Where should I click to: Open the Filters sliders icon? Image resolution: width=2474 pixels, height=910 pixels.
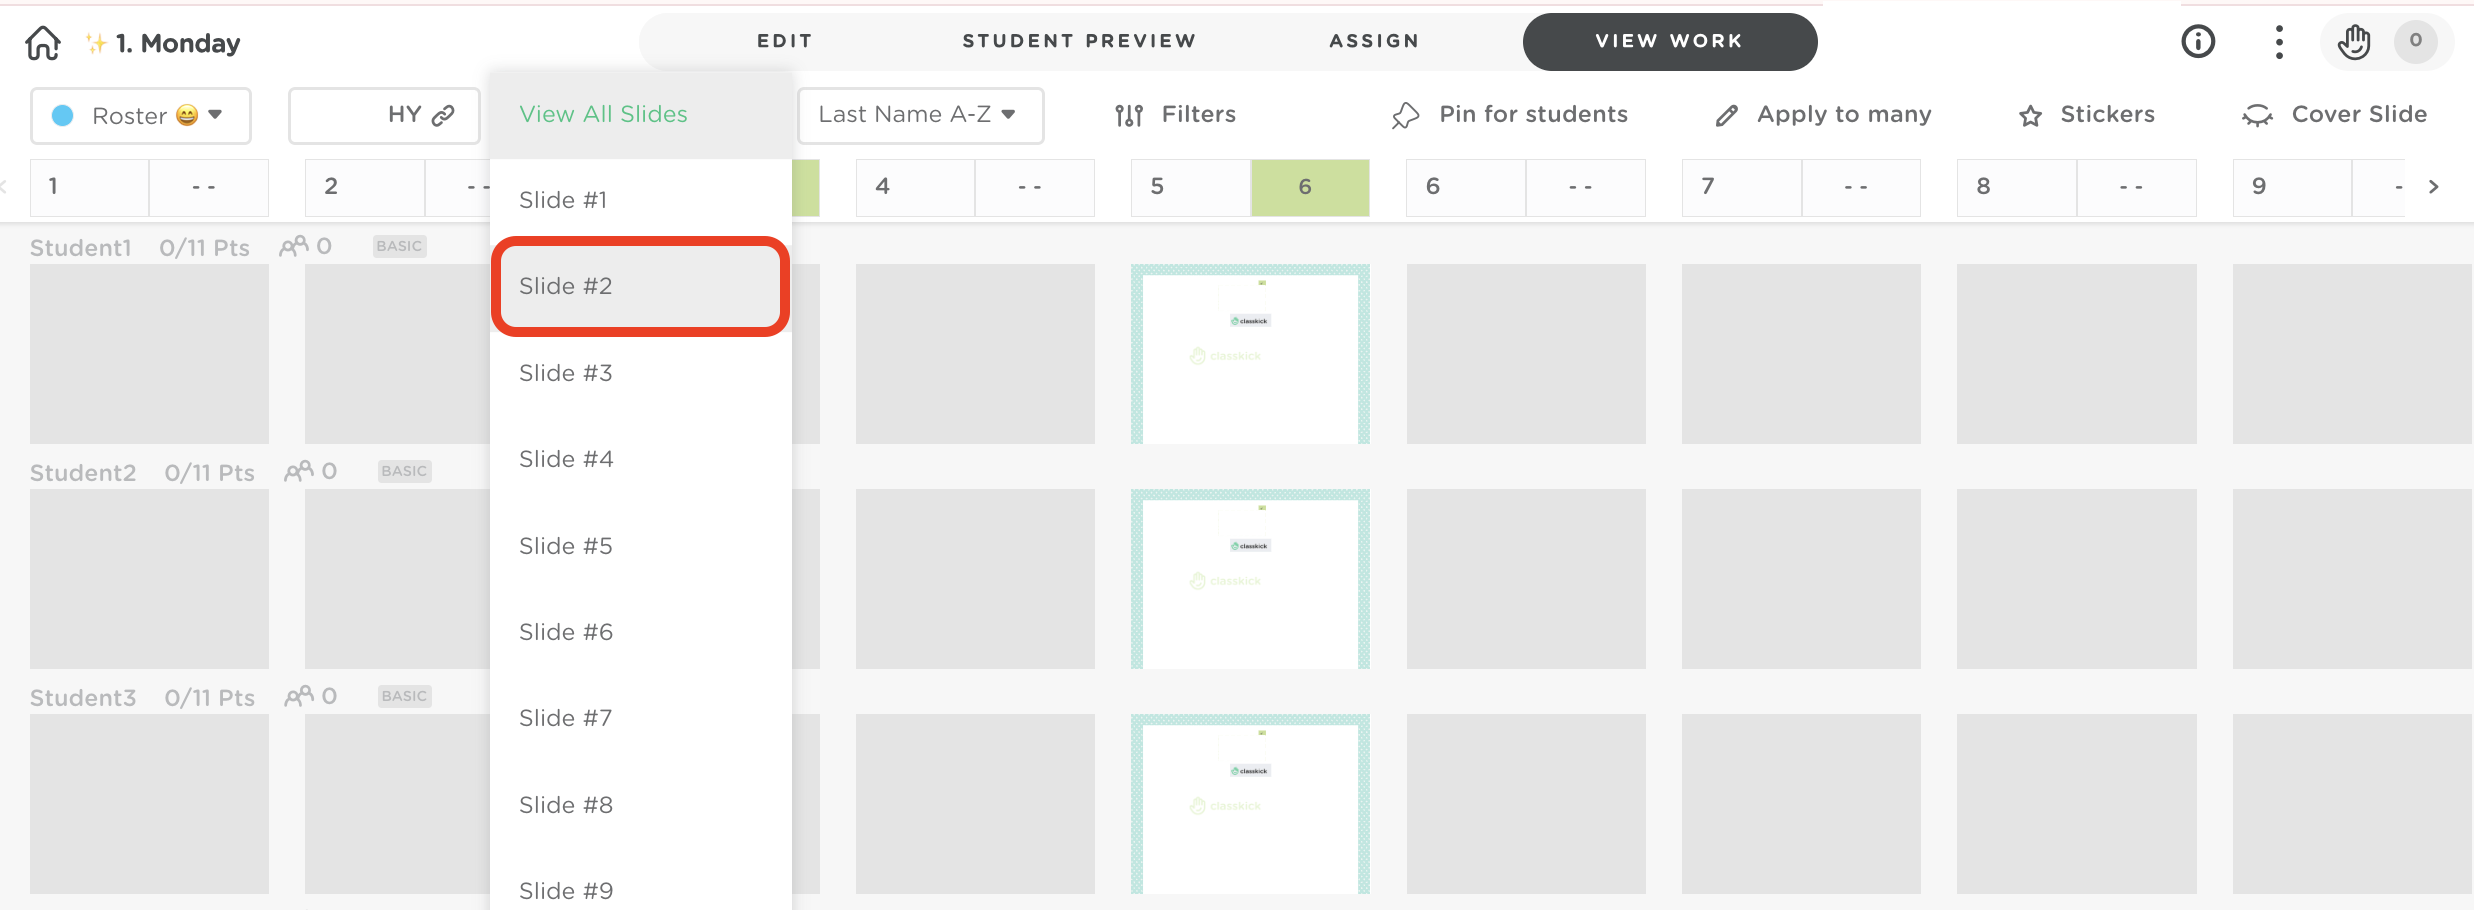click(x=1129, y=116)
